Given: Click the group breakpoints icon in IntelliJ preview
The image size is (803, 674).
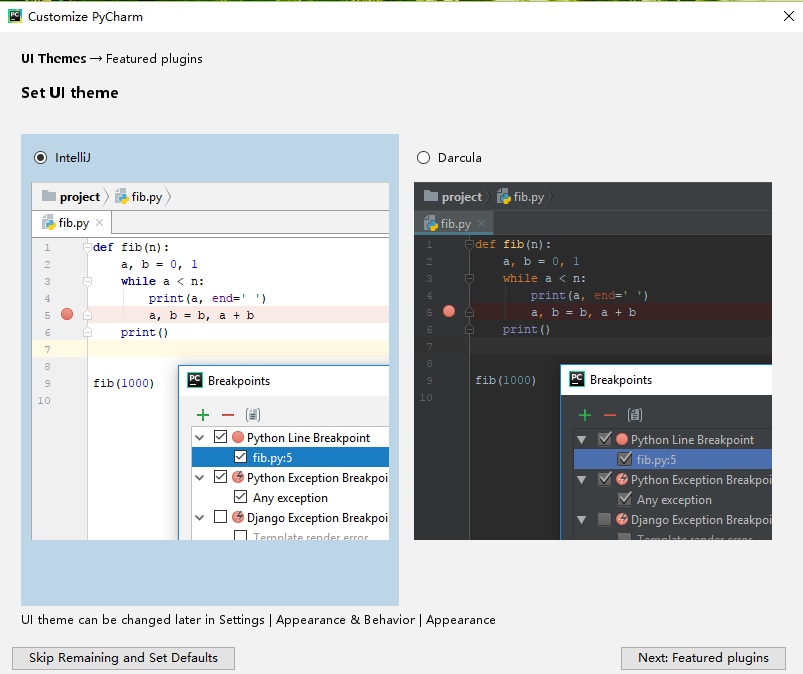Looking at the screenshot, I should tap(253, 414).
